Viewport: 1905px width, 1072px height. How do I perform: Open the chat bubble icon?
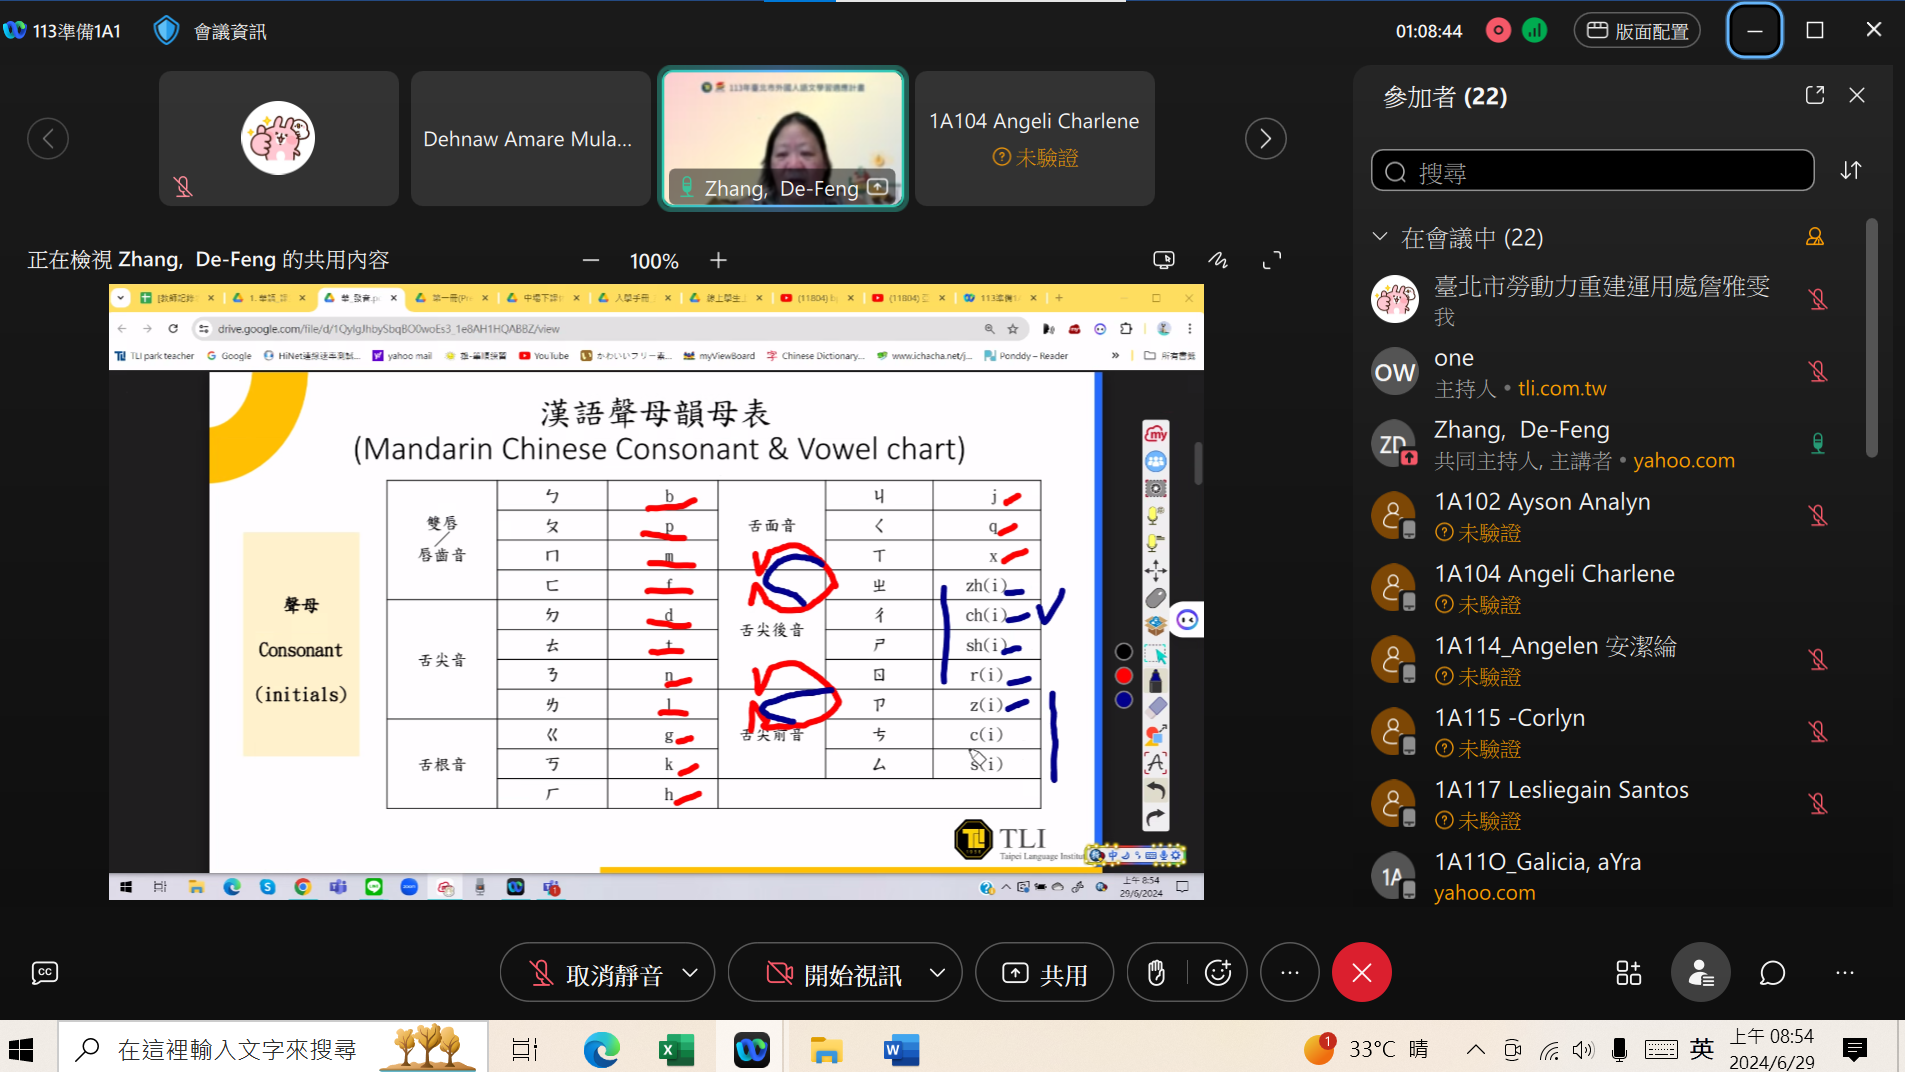[x=1772, y=973]
